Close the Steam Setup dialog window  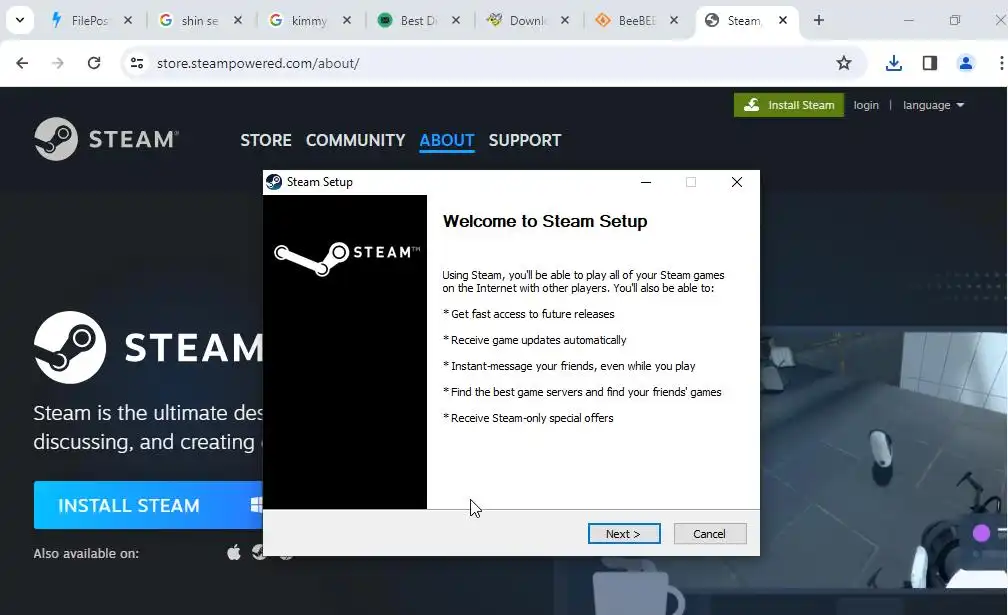point(737,182)
